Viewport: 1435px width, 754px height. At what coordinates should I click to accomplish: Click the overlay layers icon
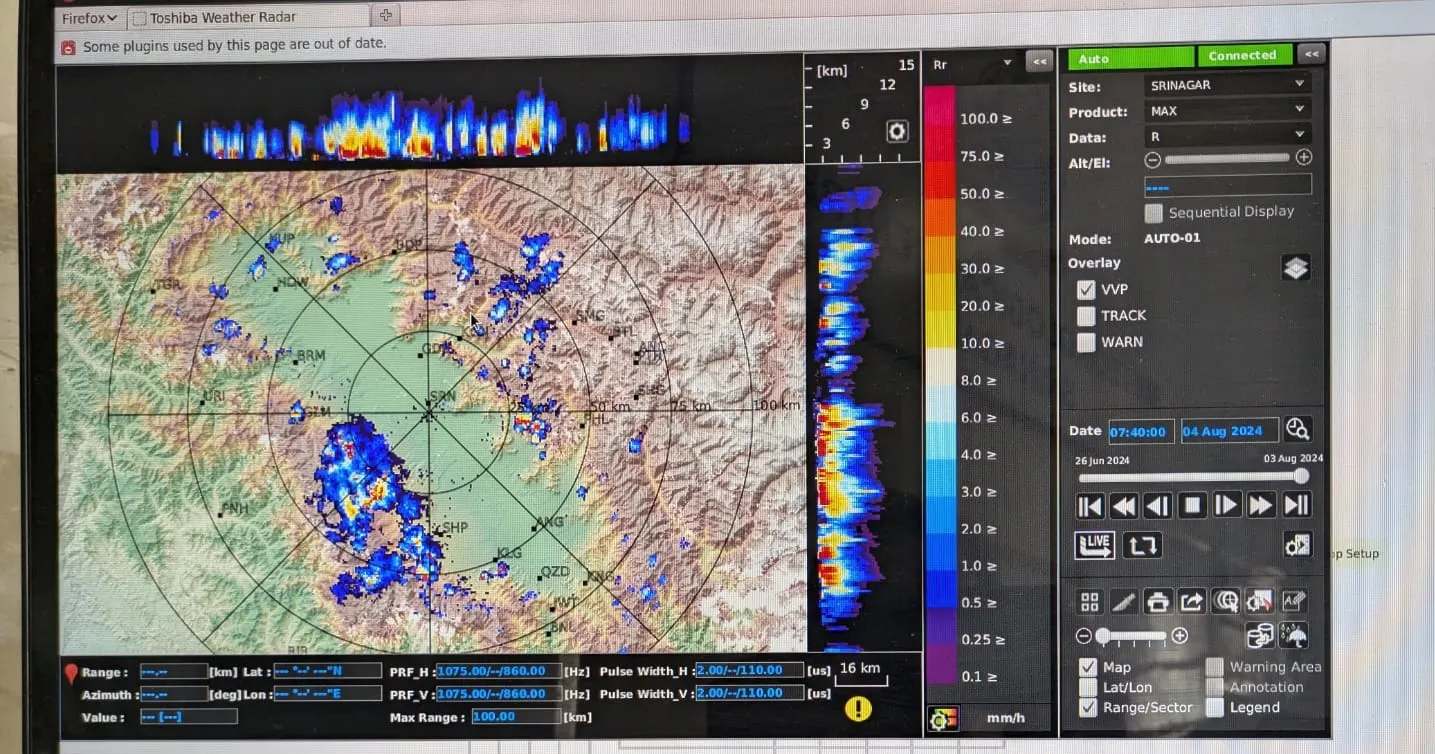(1295, 268)
